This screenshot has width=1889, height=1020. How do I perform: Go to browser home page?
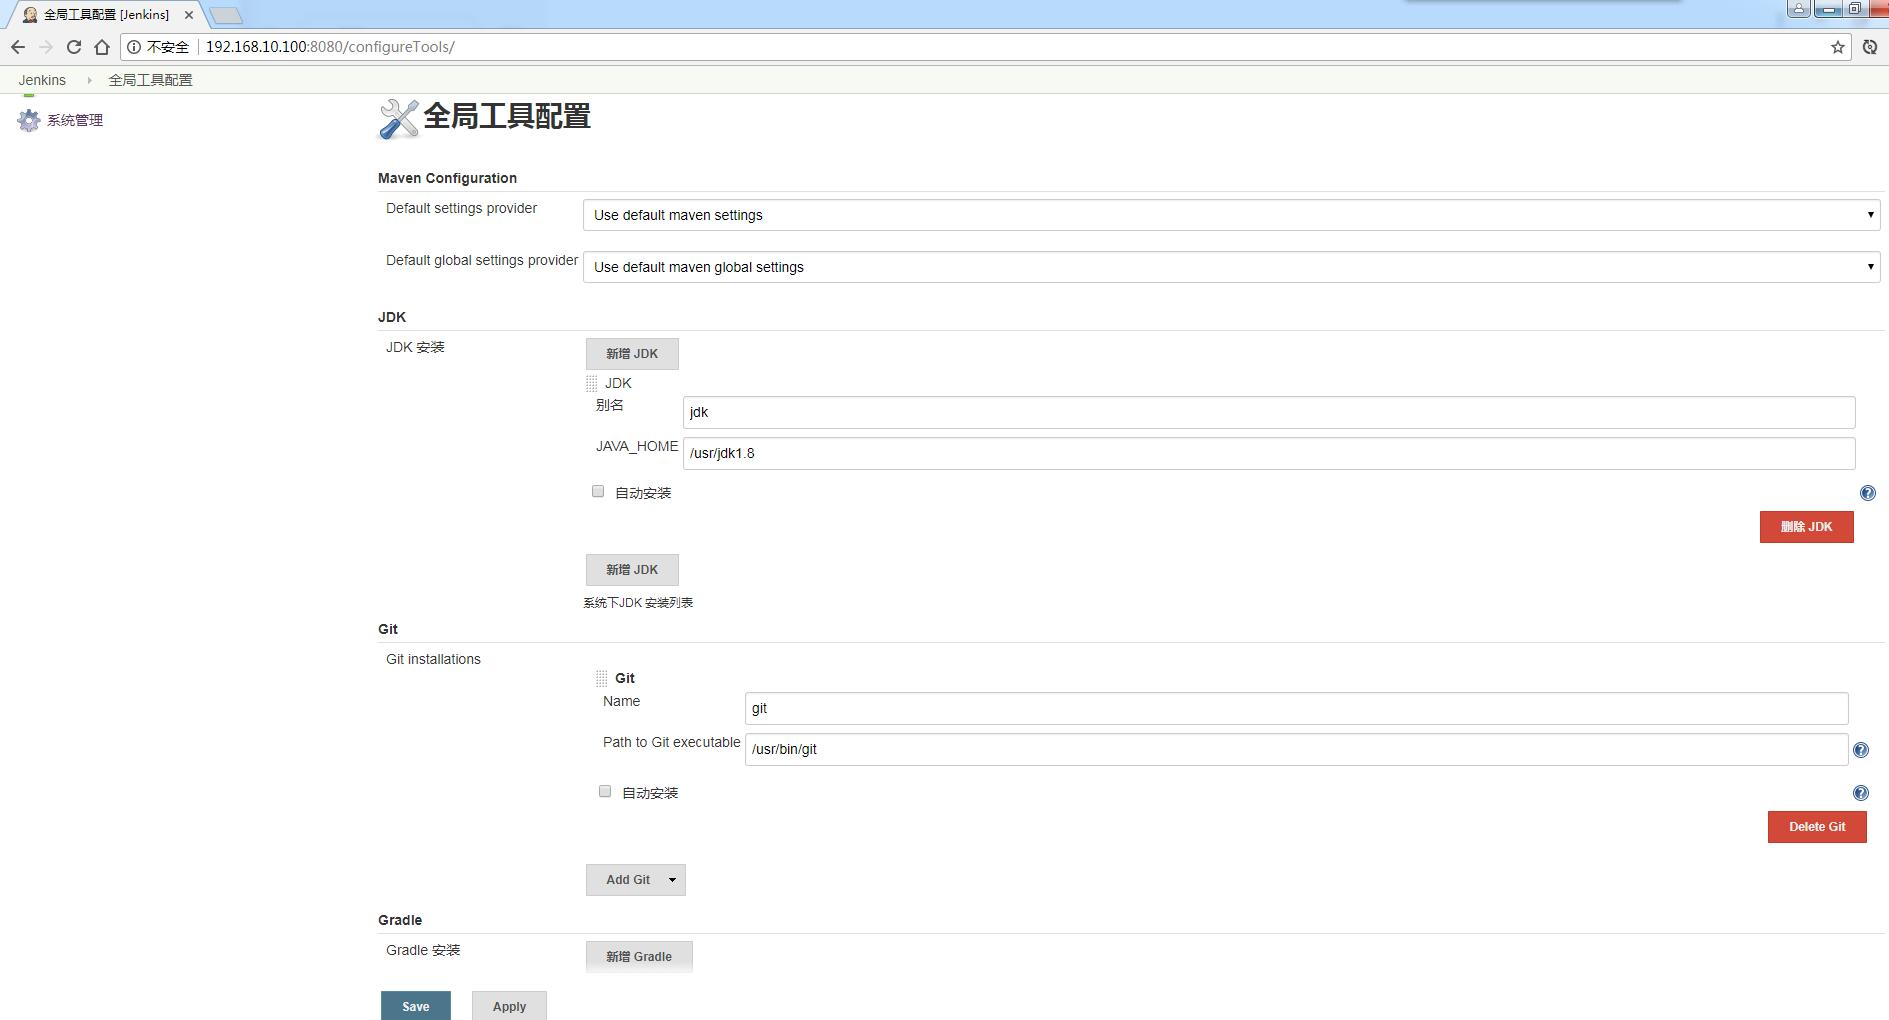pyautogui.click(x=102, y=47)
